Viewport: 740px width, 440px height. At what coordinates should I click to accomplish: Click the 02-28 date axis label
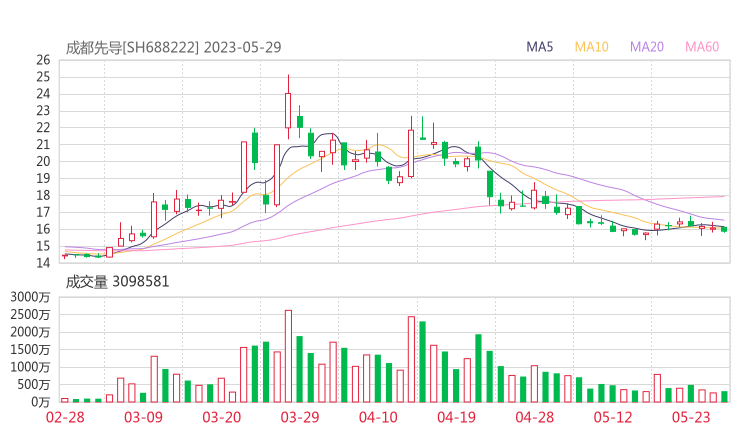point(65,417)
